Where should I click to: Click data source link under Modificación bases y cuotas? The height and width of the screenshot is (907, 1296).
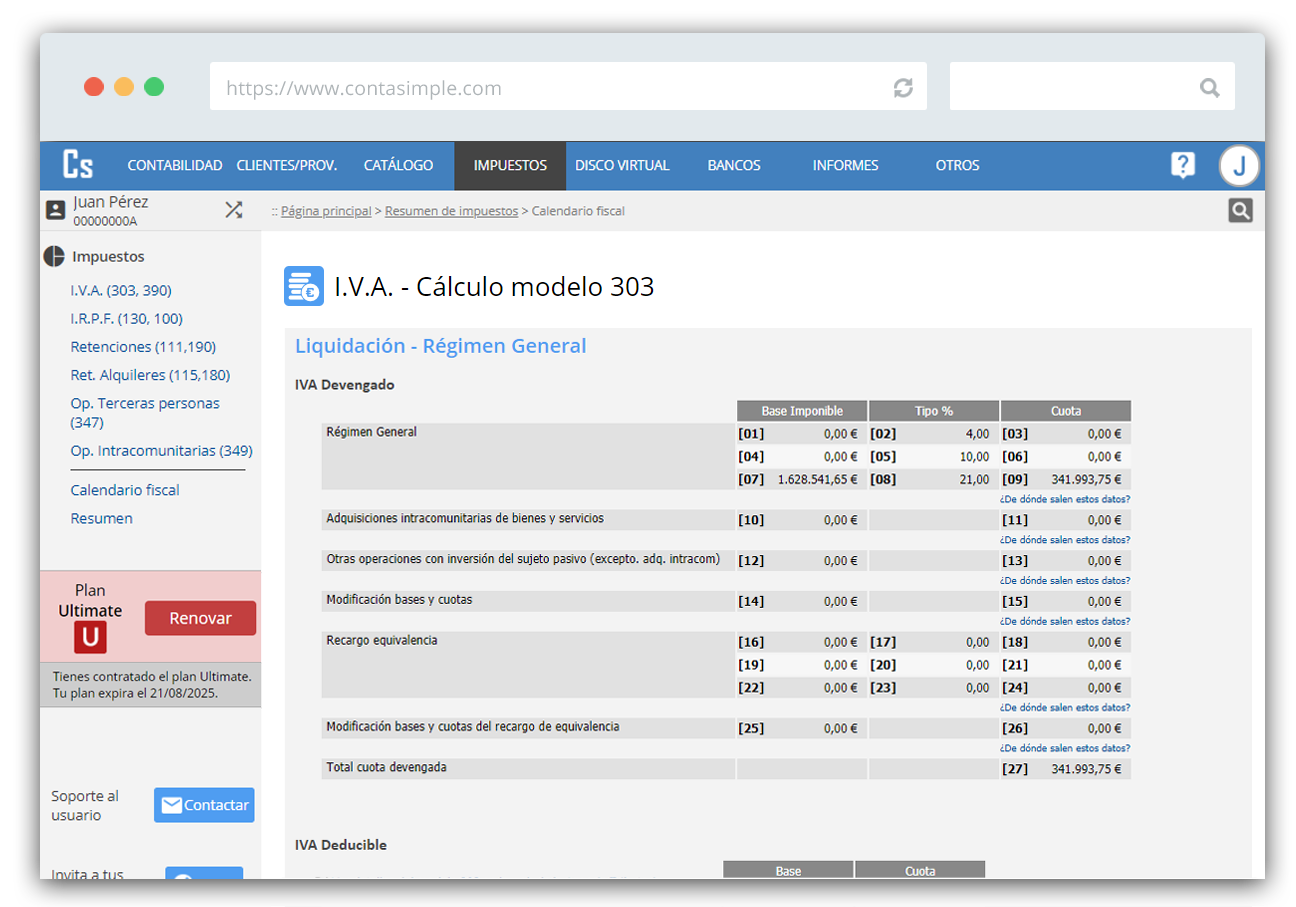tap(1065, 621)
